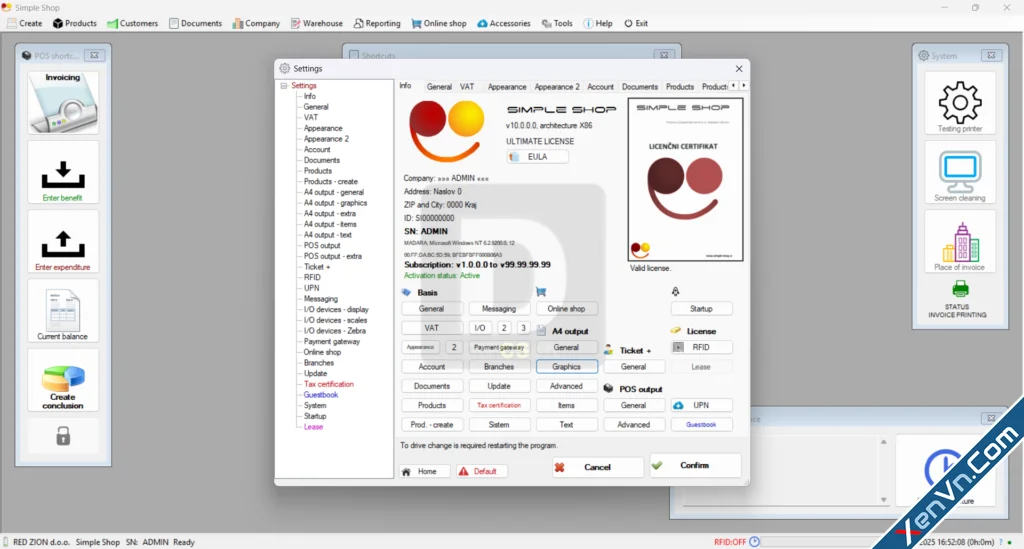Select Lease in settings tree
This screenshot has width=1024, height=549.
pos(313,427)
